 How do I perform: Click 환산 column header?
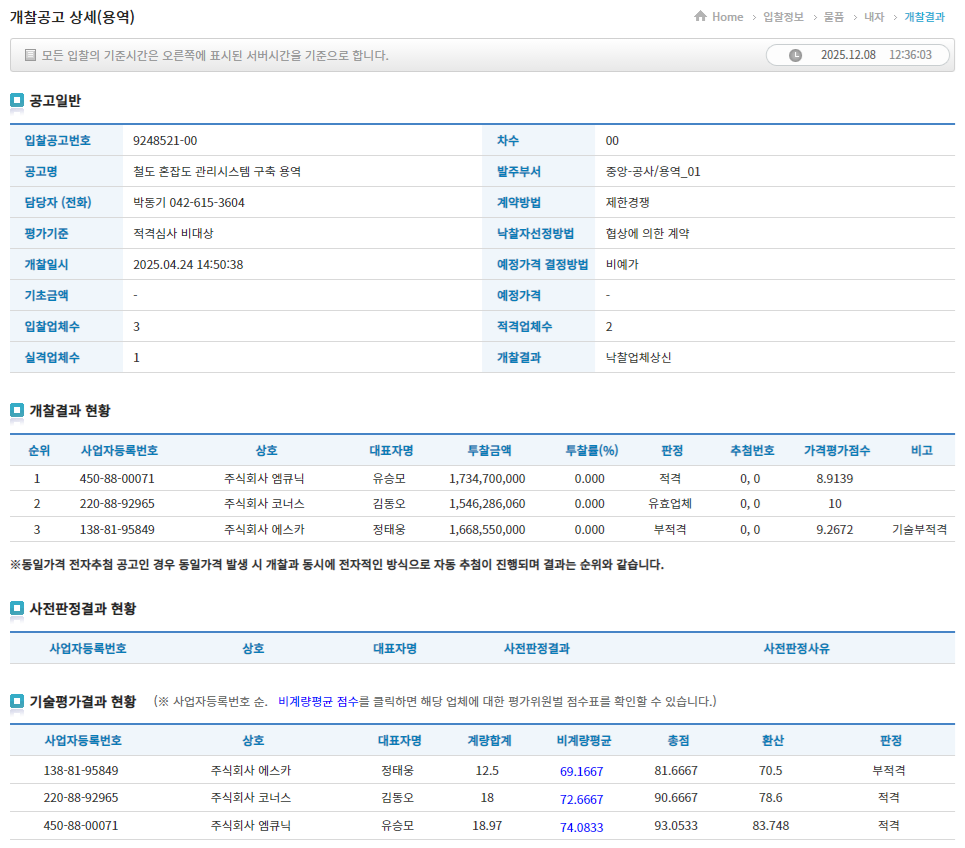coord(772,740)
